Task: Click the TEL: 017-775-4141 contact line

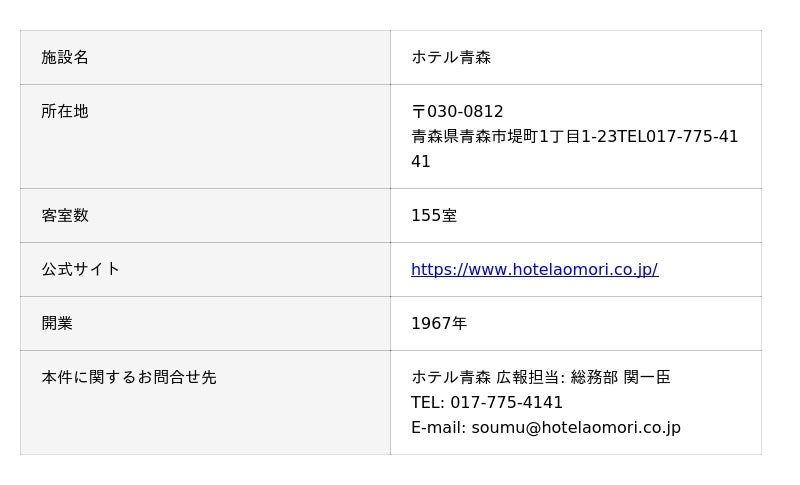Action: click(487, 402)
